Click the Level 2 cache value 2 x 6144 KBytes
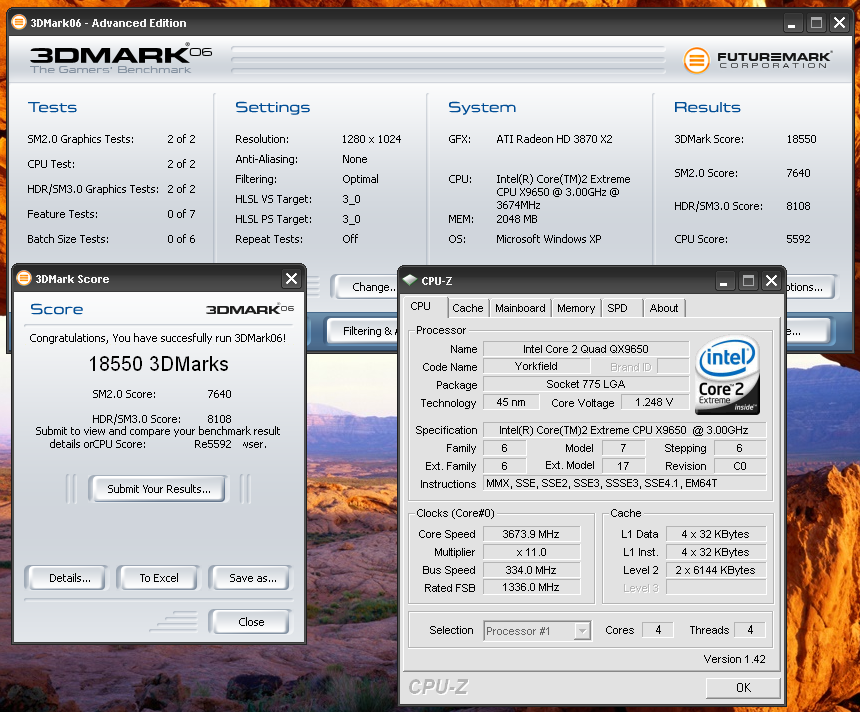 716,570
